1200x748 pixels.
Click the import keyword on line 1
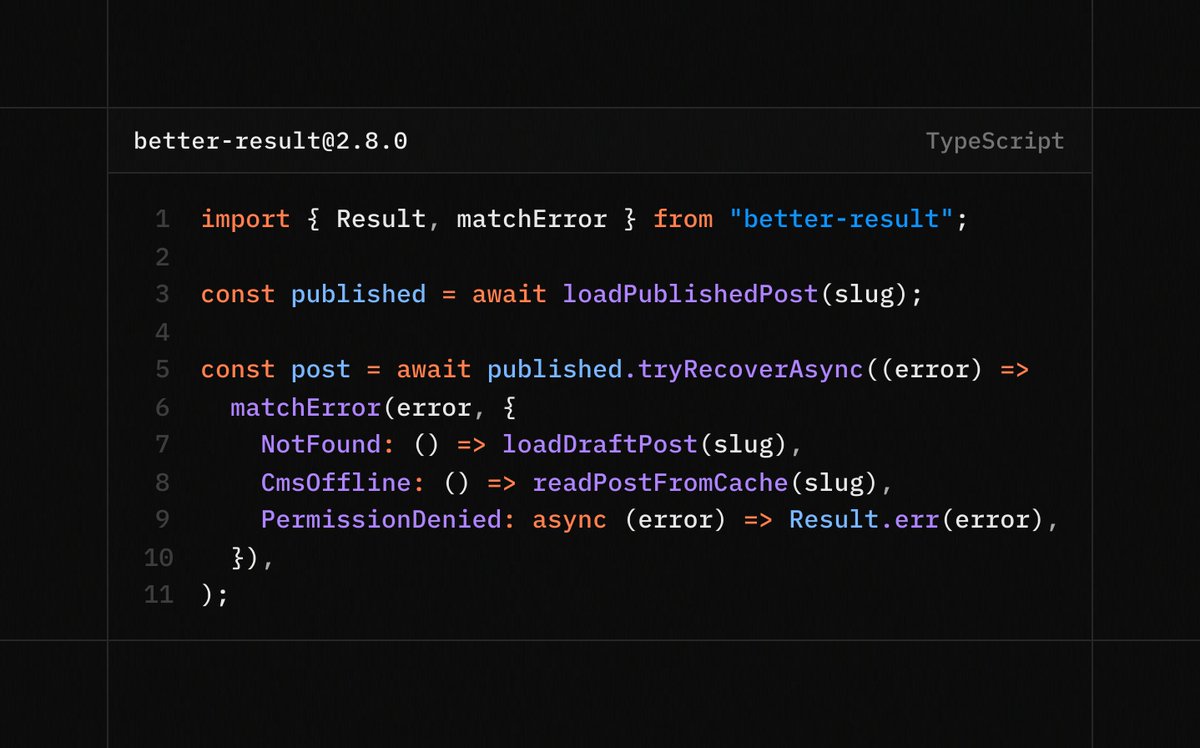pyautogui.click(x=245, y=219)
